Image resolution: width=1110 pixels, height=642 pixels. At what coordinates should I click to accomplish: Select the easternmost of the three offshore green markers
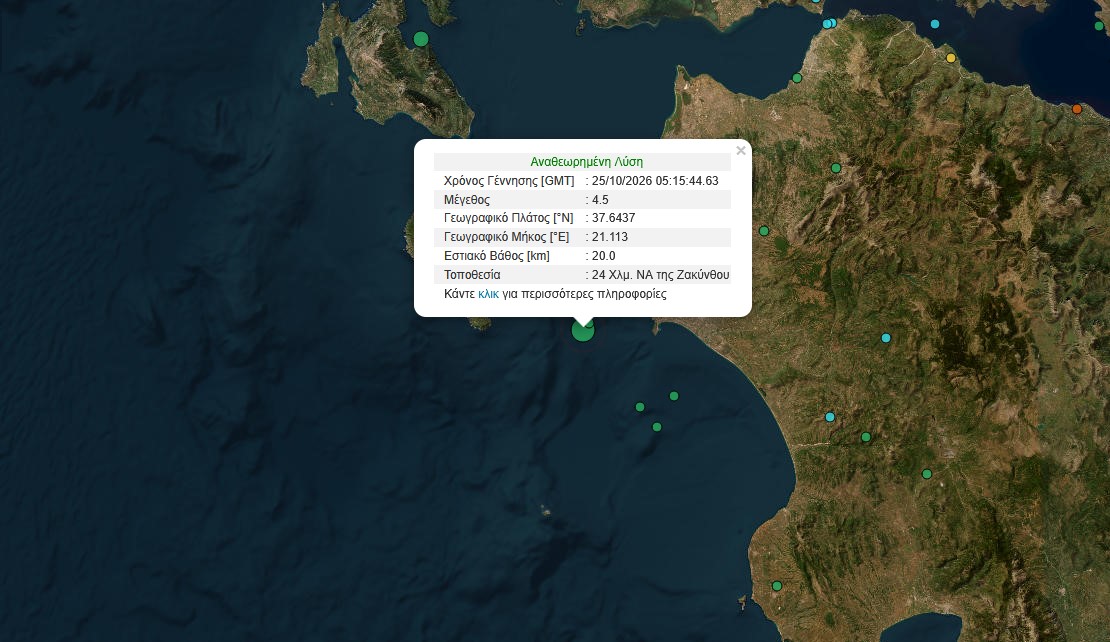pos(674,396)
